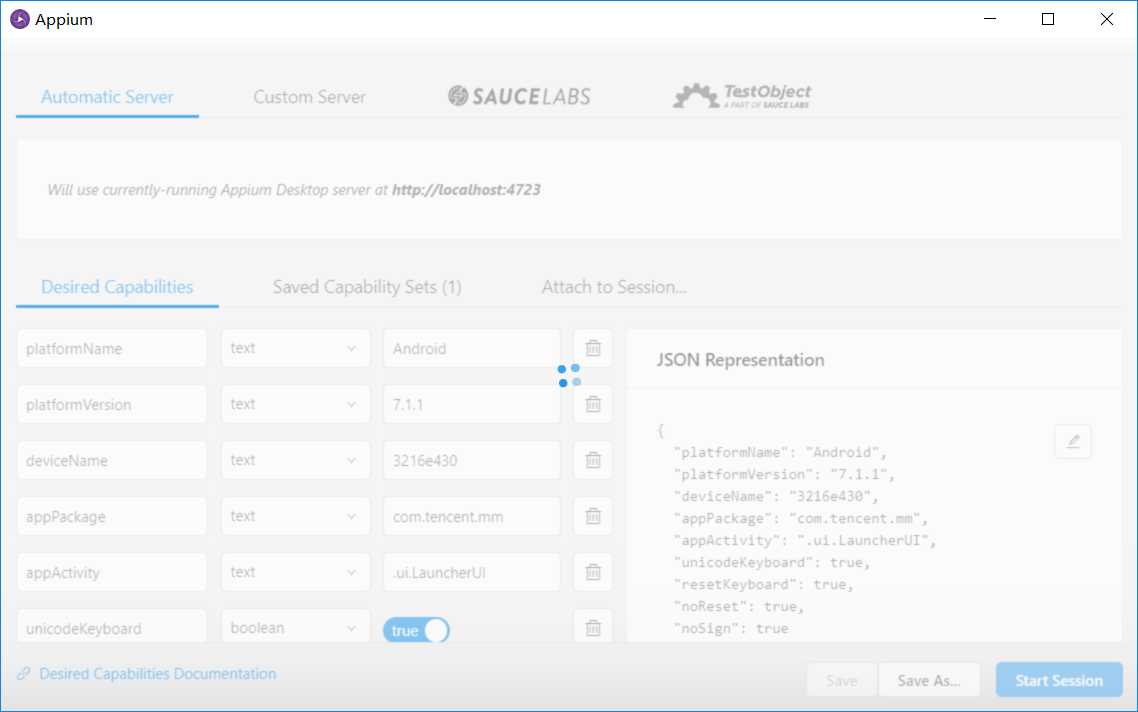Open the type dropdown for appPackage
This screenshot has height=712, width=1138.
click(295, 516)
